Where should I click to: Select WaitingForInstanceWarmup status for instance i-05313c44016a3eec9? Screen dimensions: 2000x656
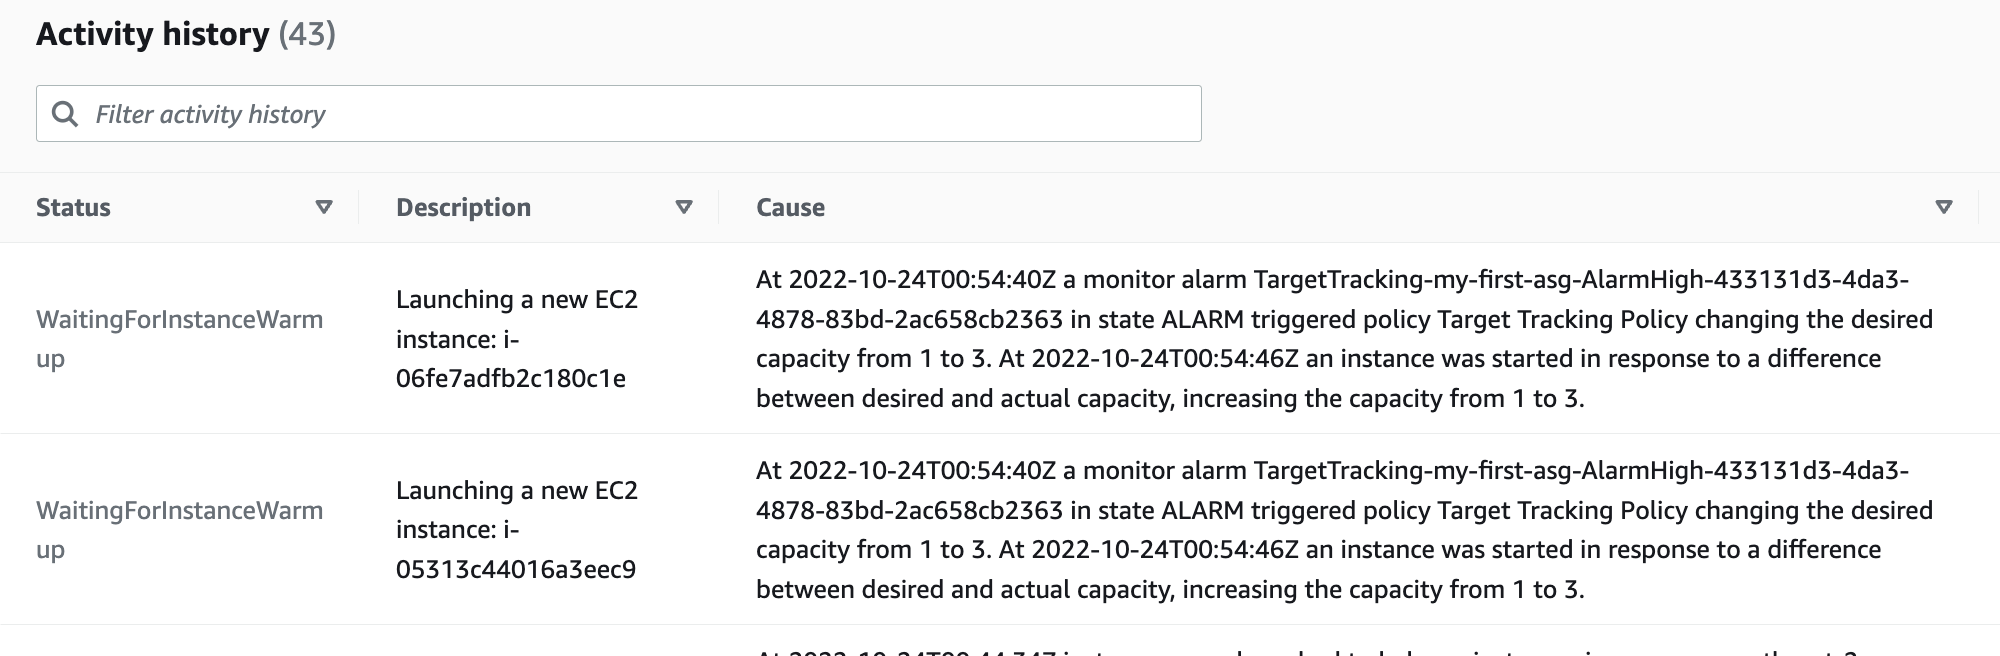[x=180, y=530]
